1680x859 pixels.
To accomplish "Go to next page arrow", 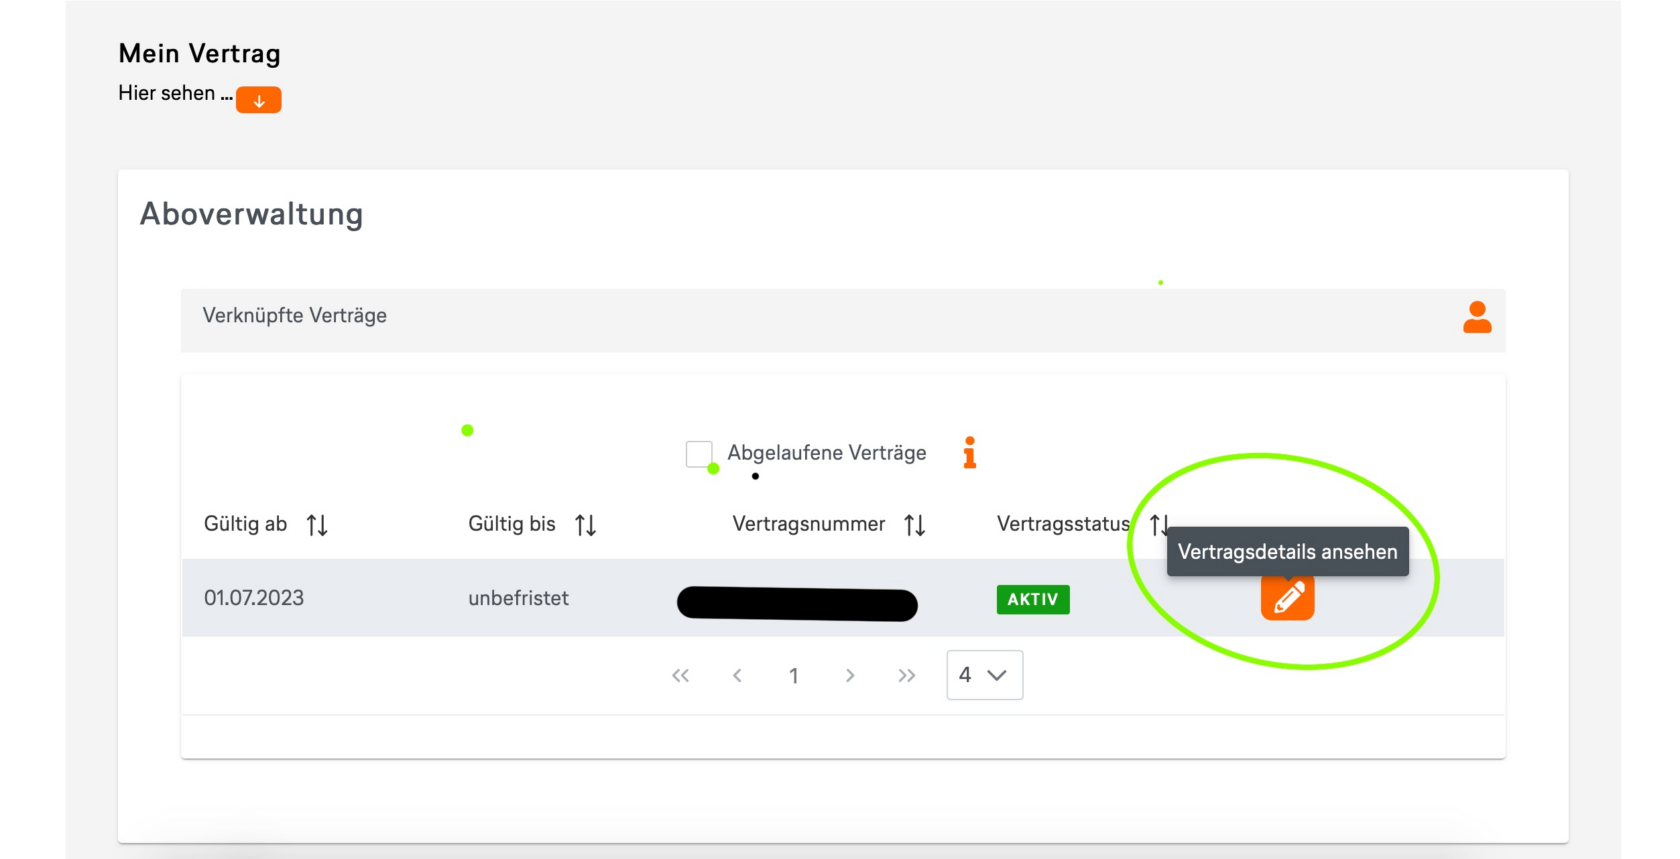I will tap(850, 676).
